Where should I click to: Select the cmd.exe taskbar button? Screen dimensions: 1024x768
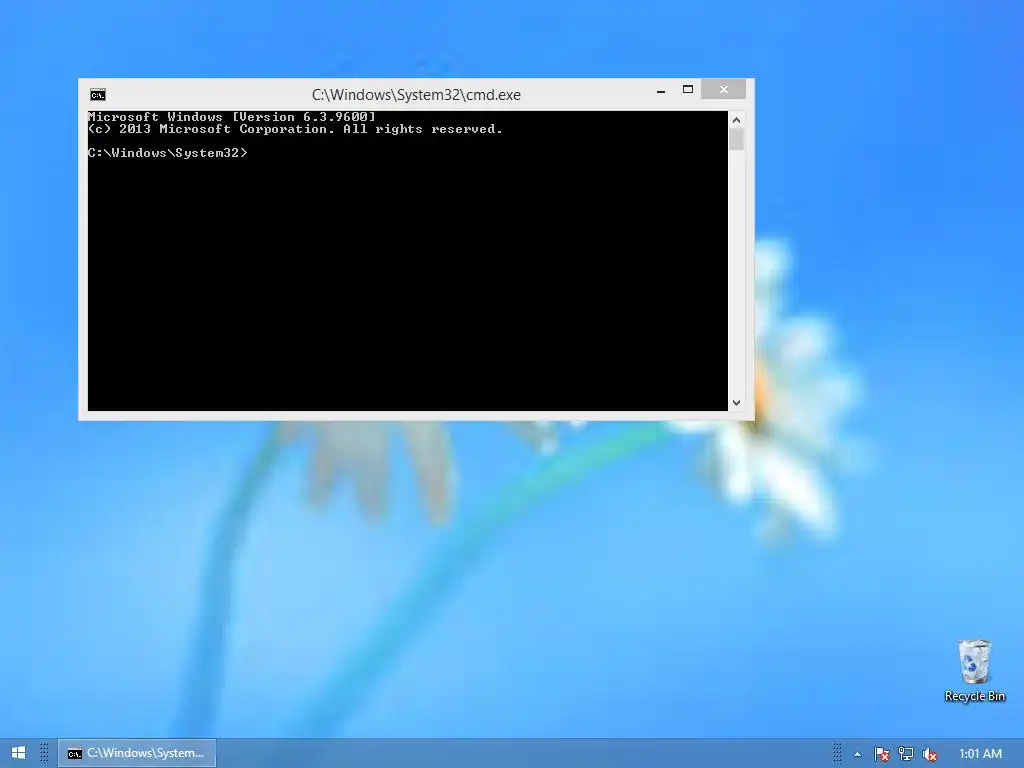pyautogui.click(x=137, y=753)
